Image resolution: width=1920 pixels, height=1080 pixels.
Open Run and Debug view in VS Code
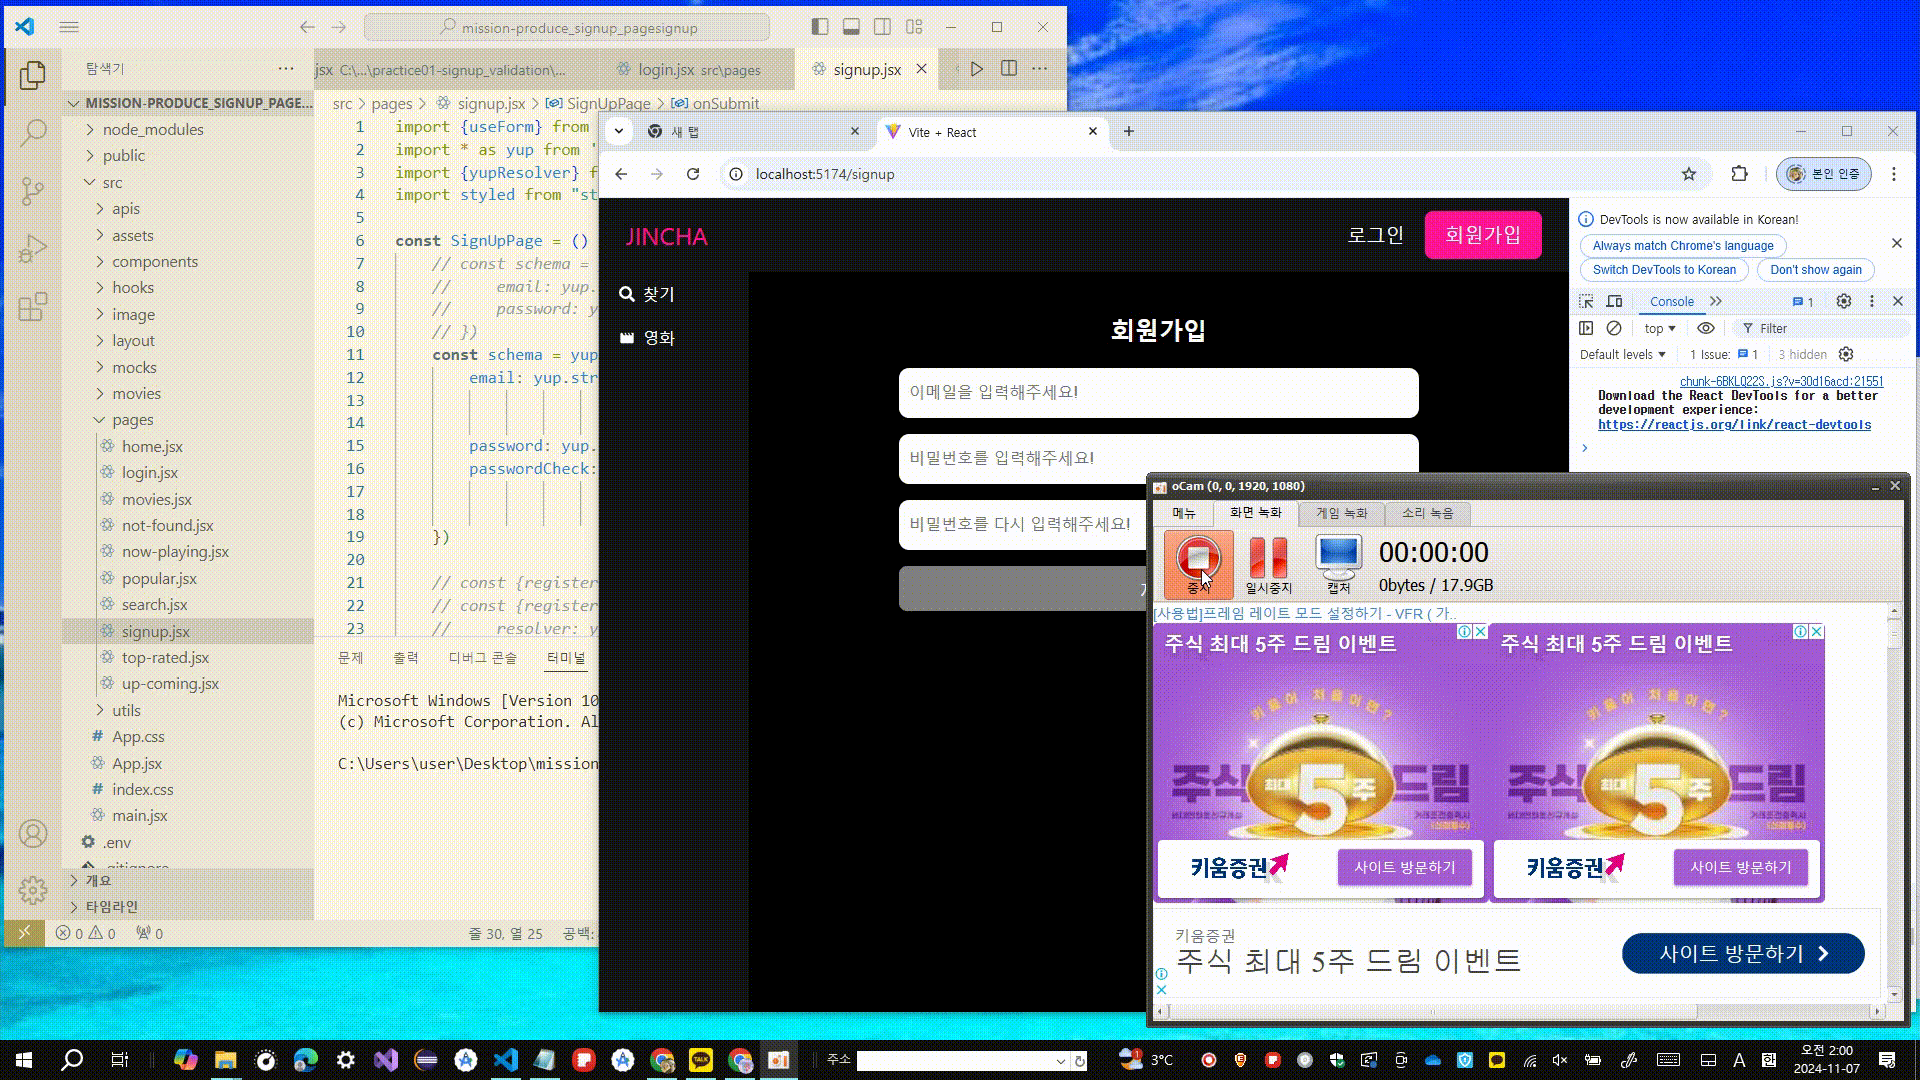point(33,248)
